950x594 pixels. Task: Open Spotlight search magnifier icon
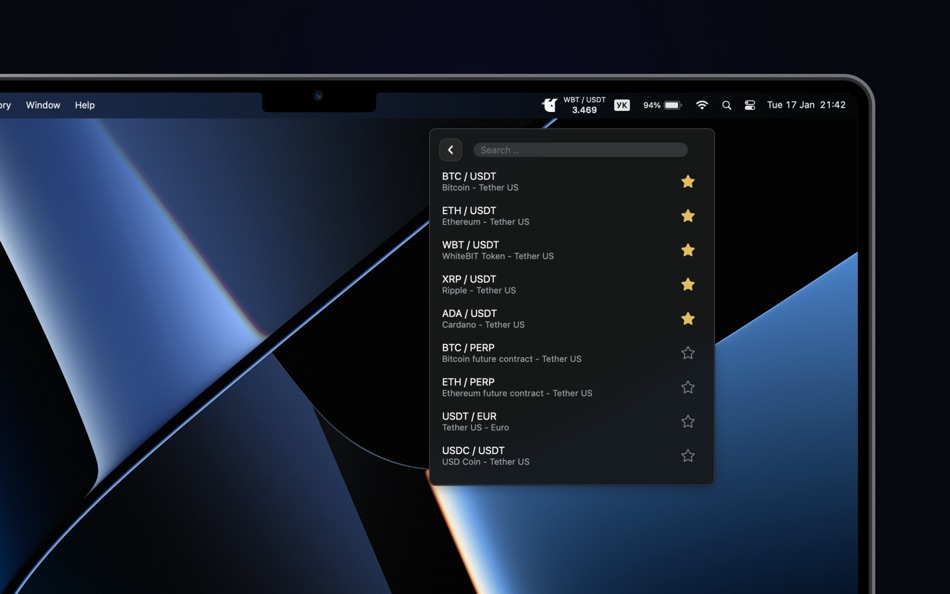726,105
